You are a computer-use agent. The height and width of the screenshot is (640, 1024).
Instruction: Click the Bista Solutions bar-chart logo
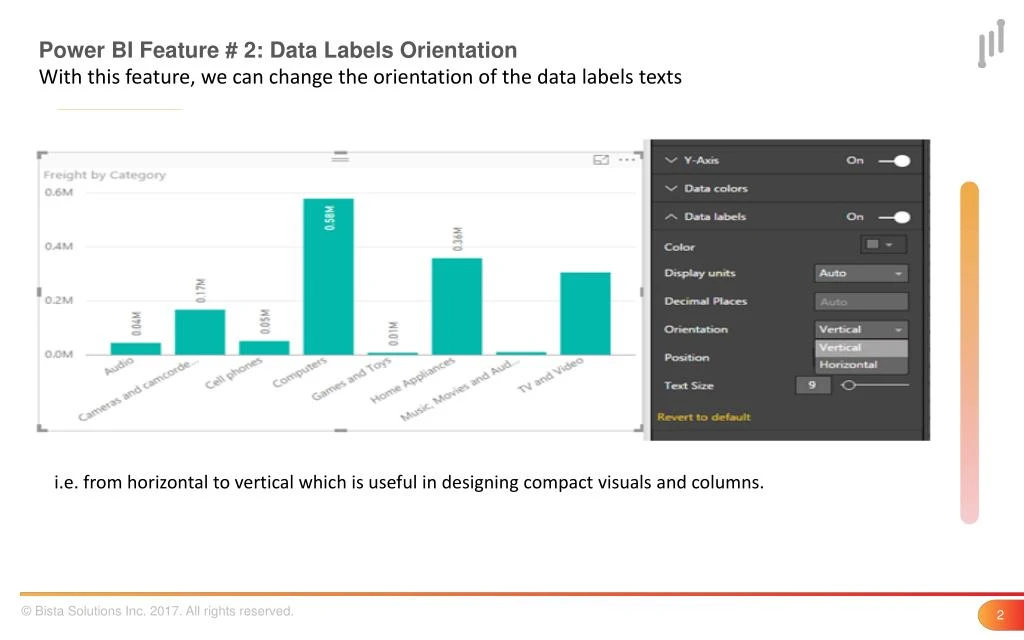[989, 43]
